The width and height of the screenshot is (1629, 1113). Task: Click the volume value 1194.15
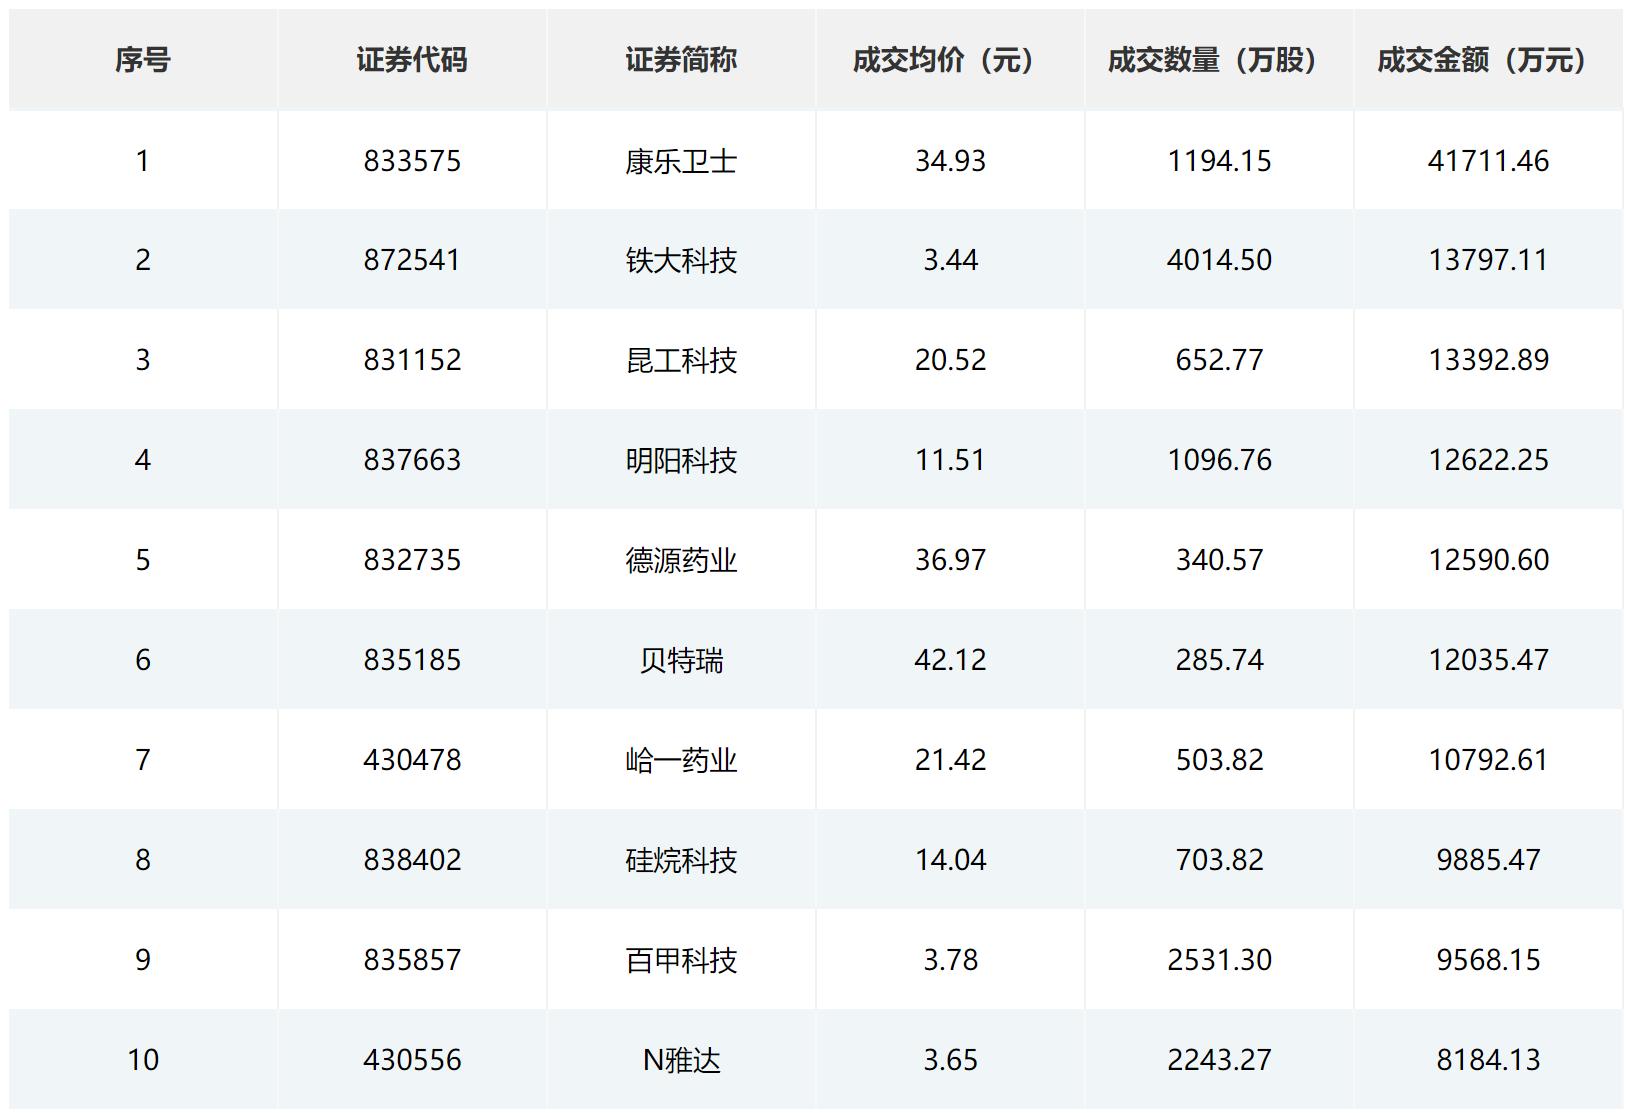tap(1219, 161)
